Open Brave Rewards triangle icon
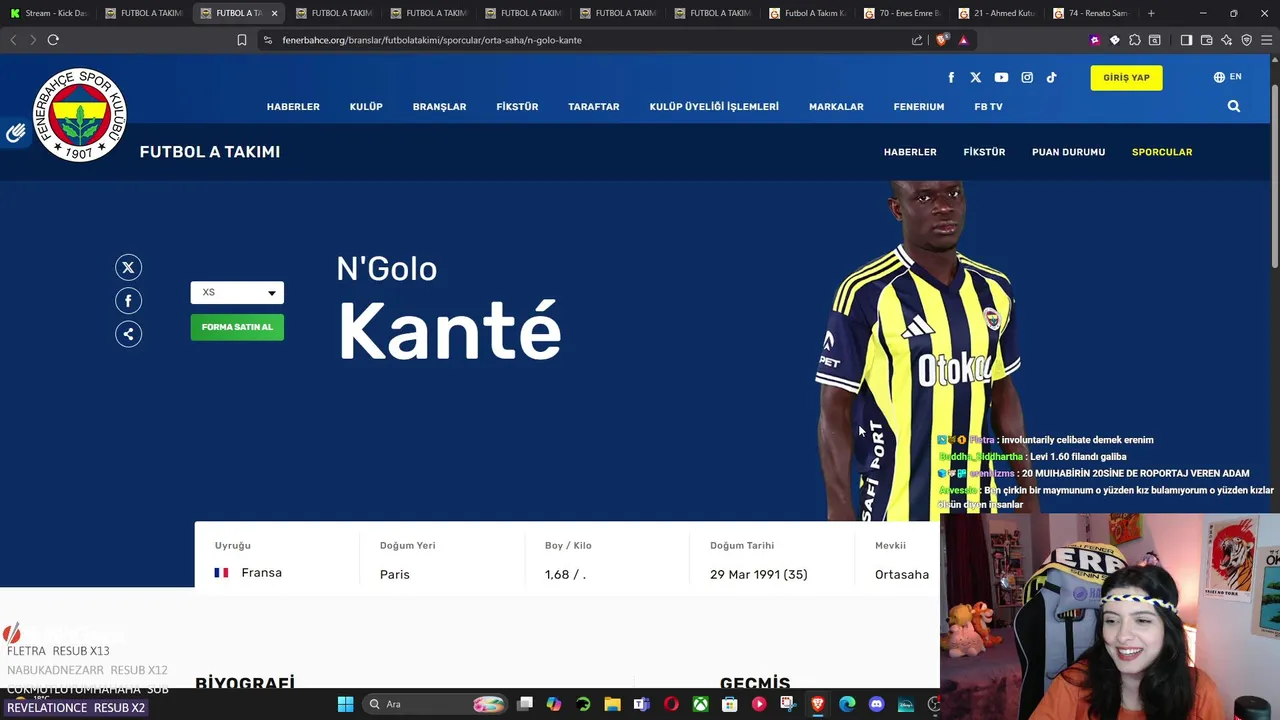 point(963,40)
